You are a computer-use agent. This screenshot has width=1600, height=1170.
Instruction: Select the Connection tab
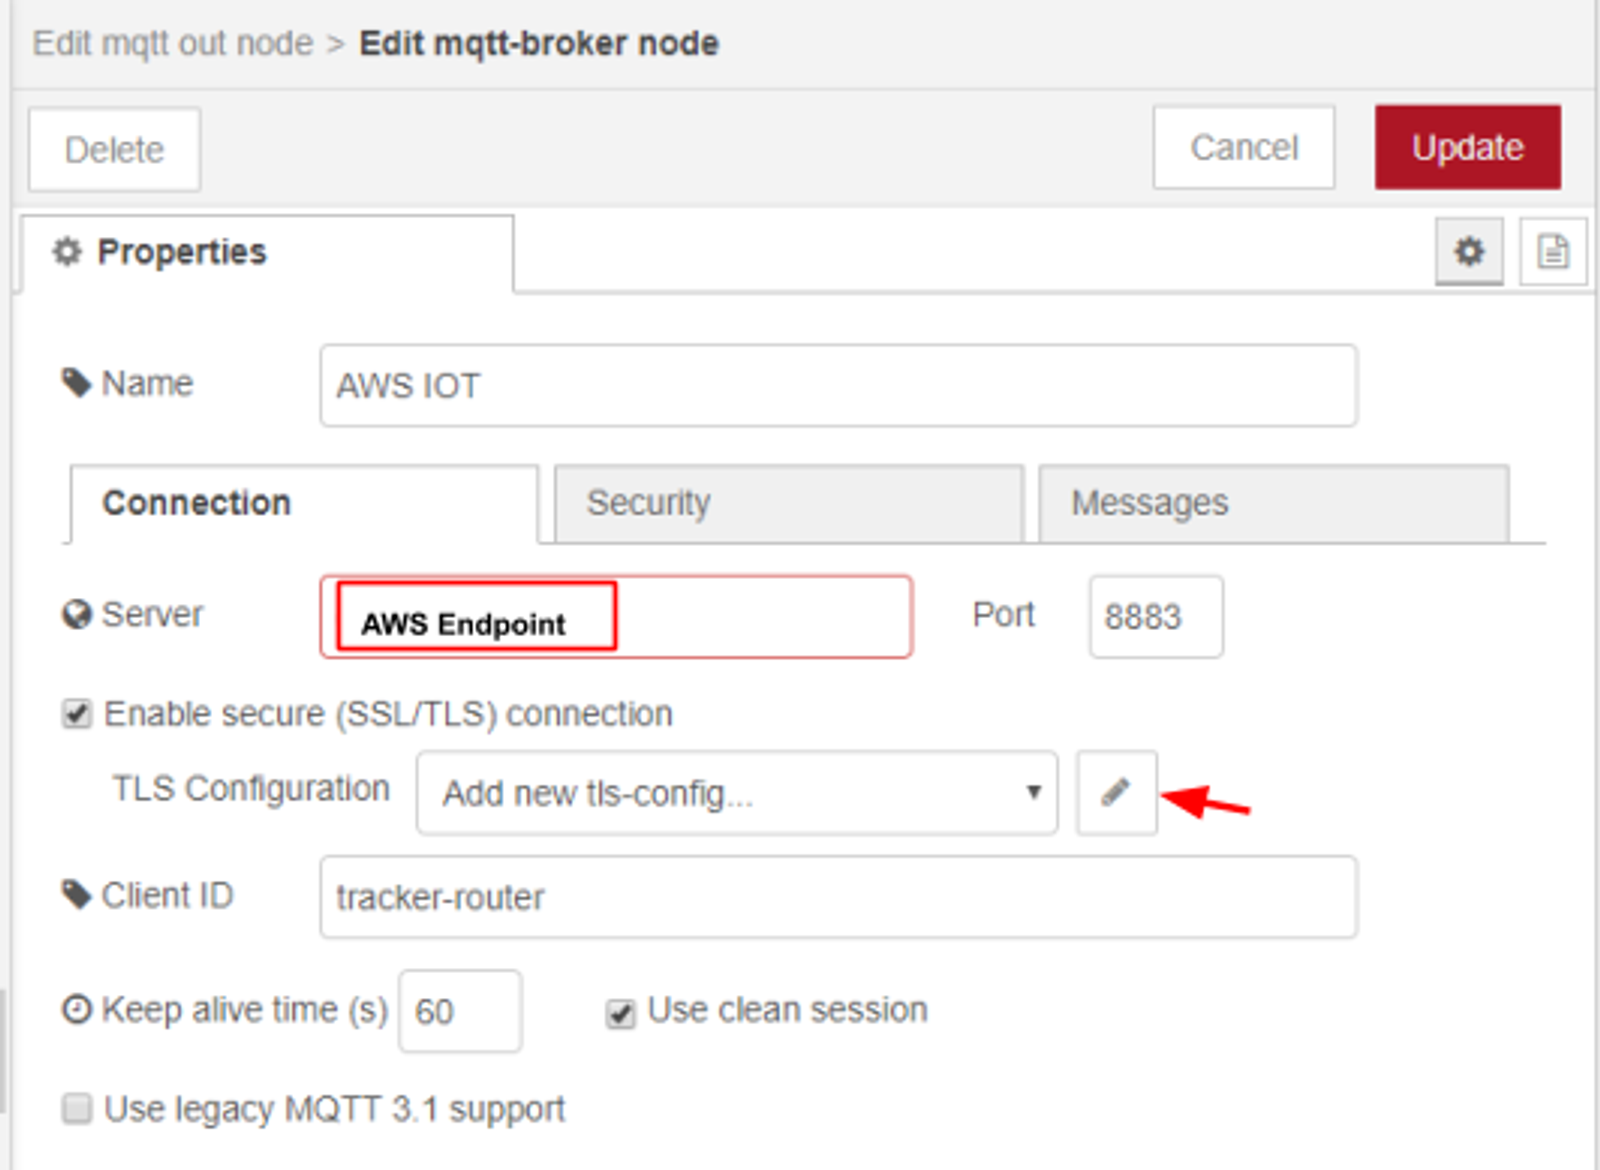coord(197,503)
